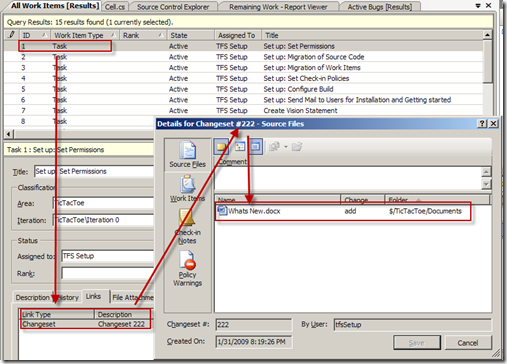Select the Changeset 222 link row
The height and width of the screenshot is (364, 507).
86,324
